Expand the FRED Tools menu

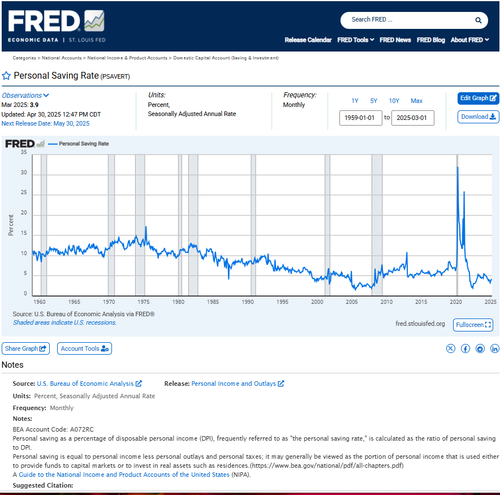point(355,40)
